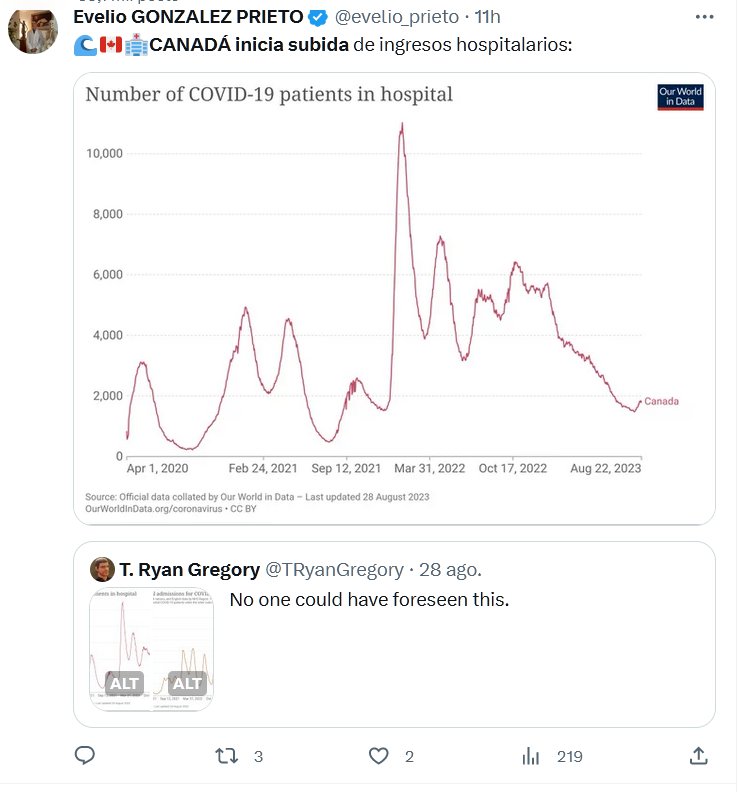This screenshot has width=738, height=792.
Task: Like the tweet with the heart icon
Action: coord(379,756)
